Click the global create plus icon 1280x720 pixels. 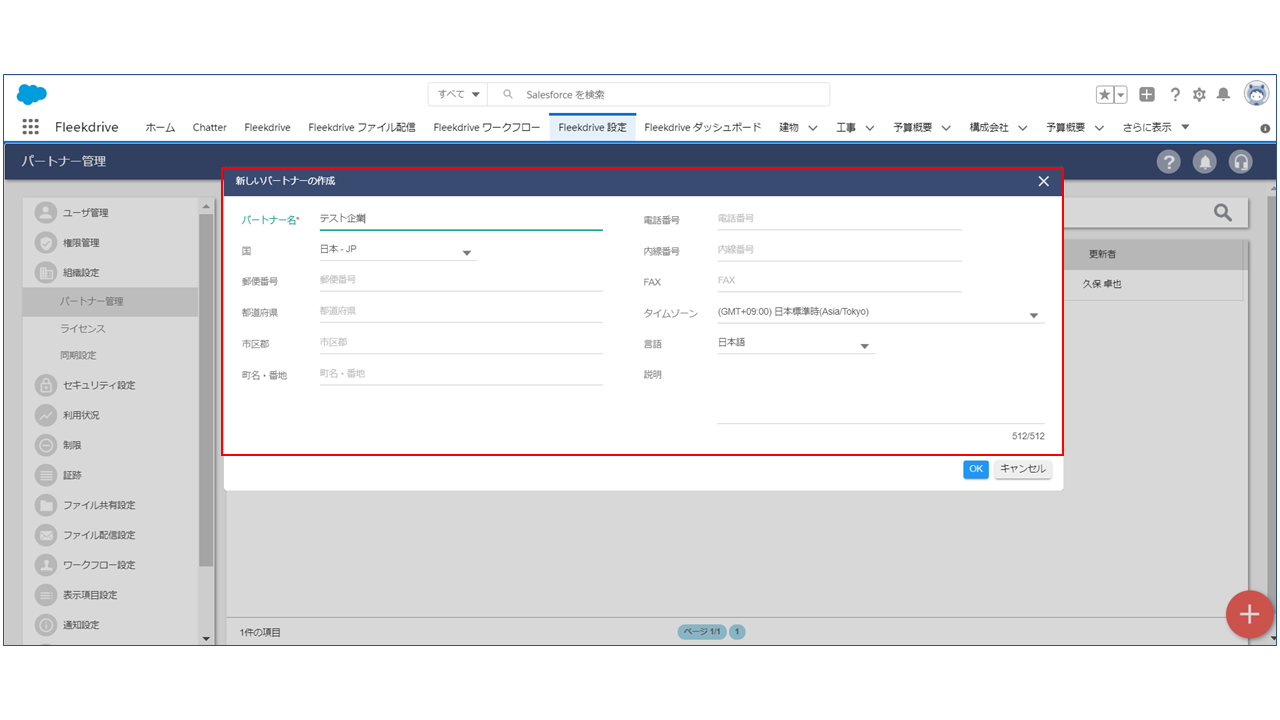(1147, 94)
